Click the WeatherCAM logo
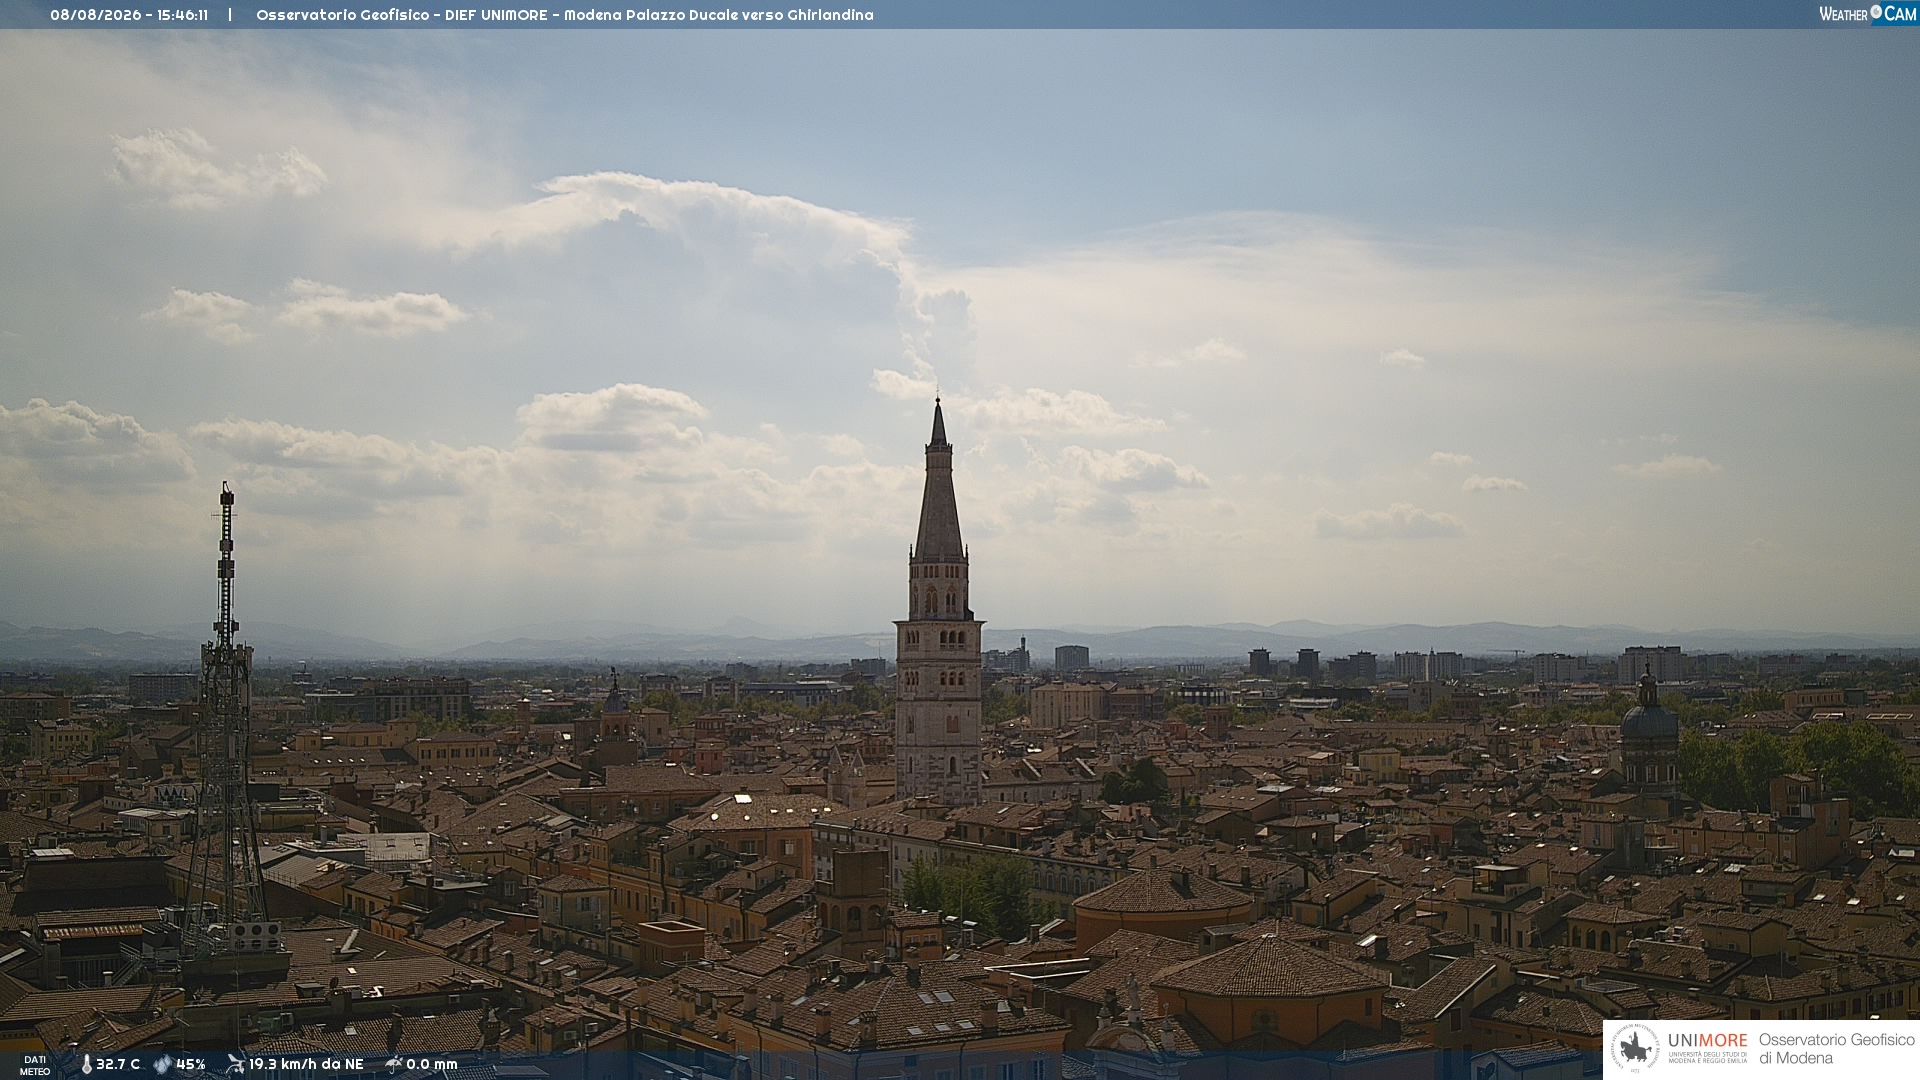 click(1868, 14)
